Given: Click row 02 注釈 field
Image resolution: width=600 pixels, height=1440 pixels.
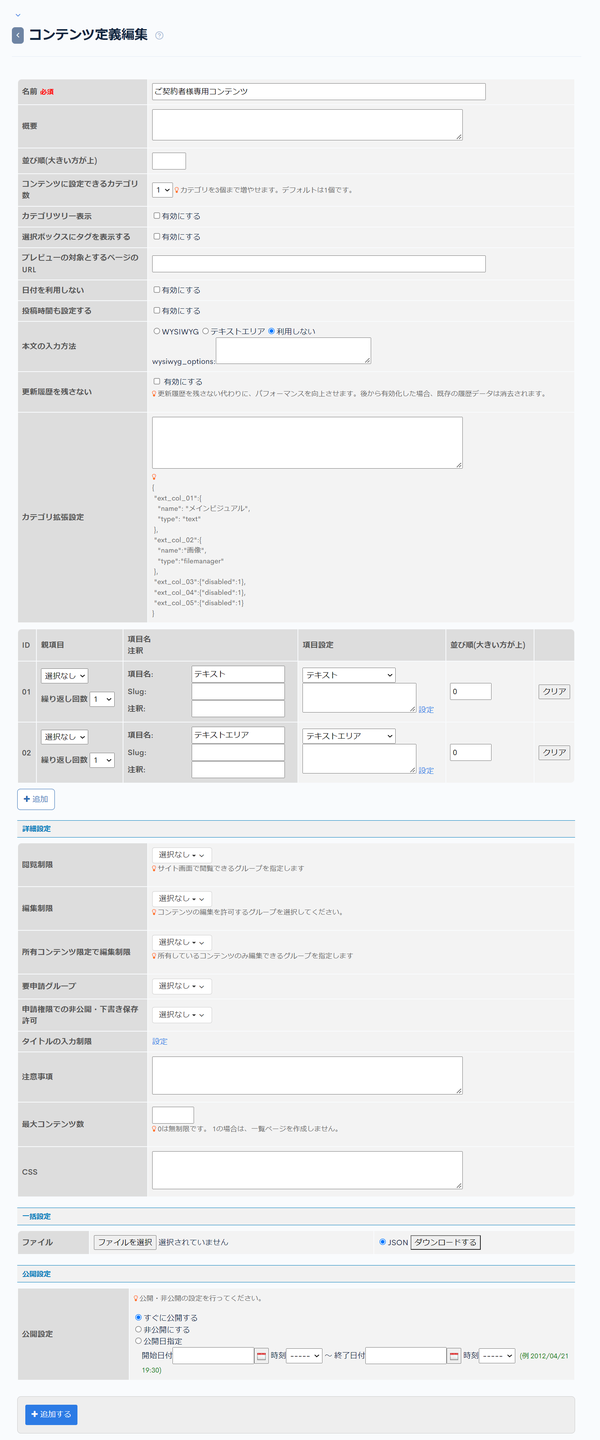Looking at the screenshot, I should point(238,770).
